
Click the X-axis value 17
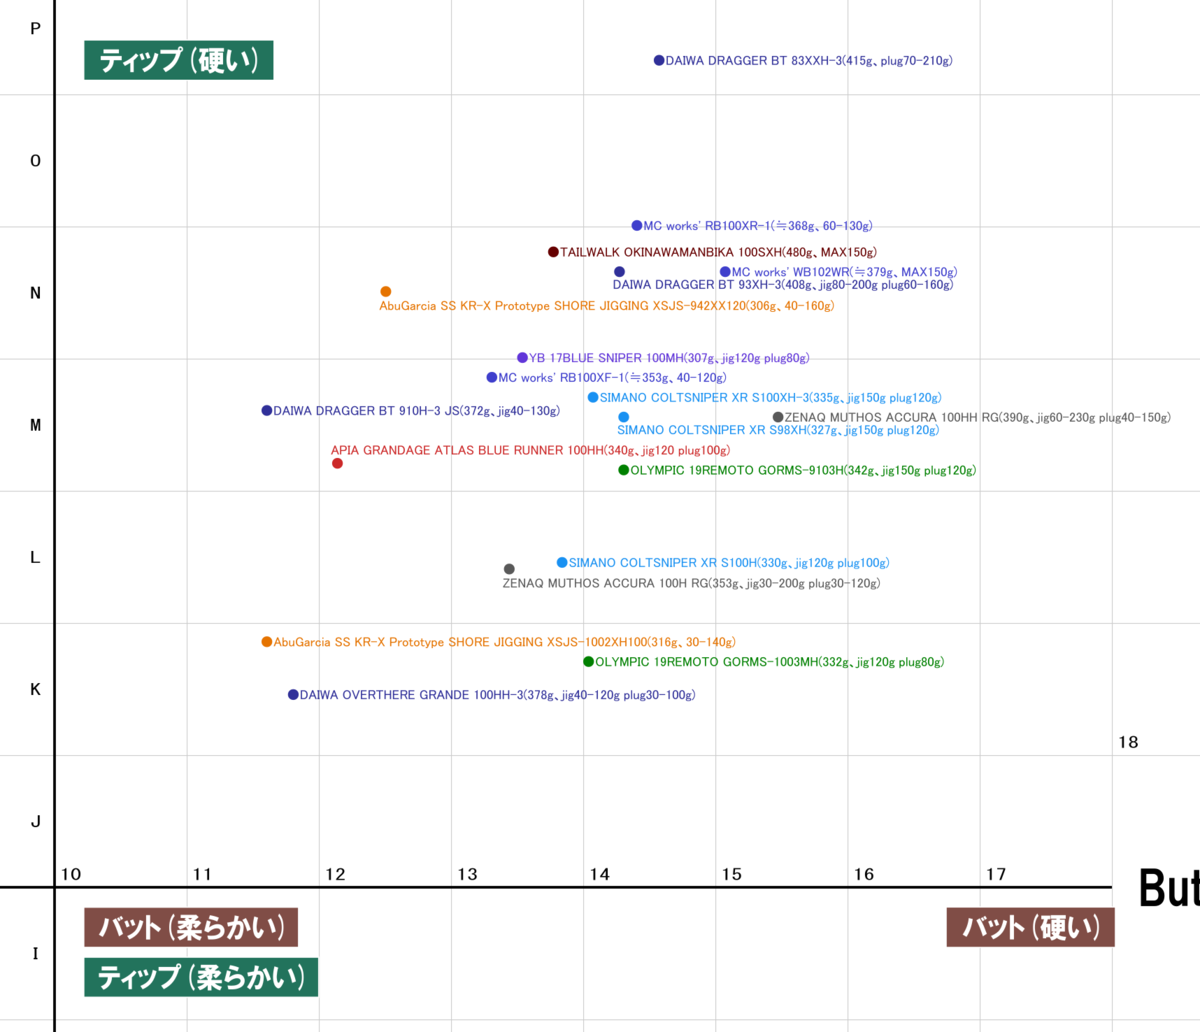coord(996,874)
